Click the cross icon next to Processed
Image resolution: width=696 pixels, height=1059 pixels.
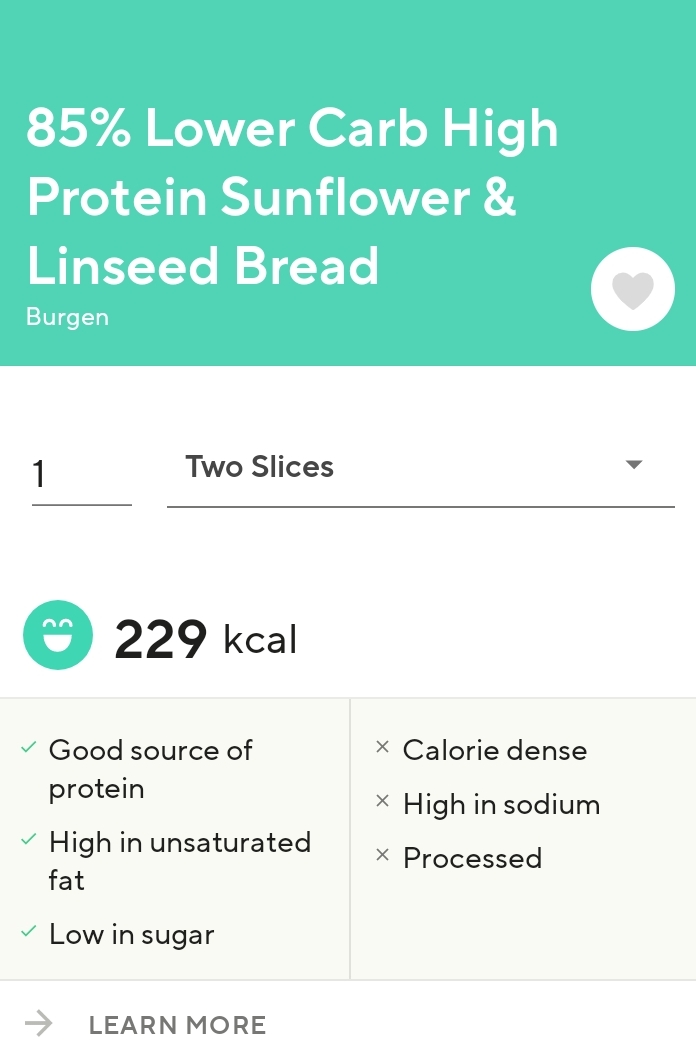point(382,855)
